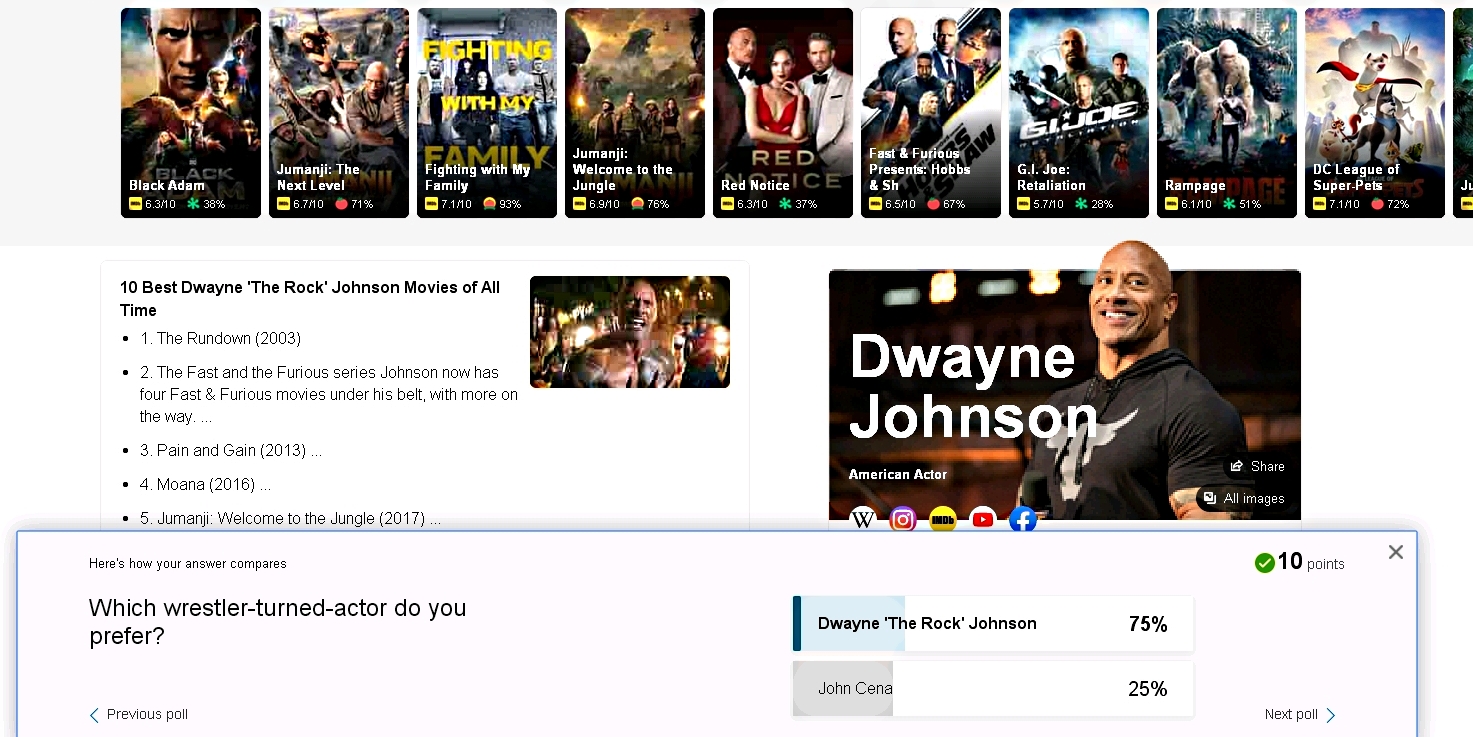Open the article thumbnail image of The Rock
The width and height of the screenshot is (1473, 737).
click(630, 332)
